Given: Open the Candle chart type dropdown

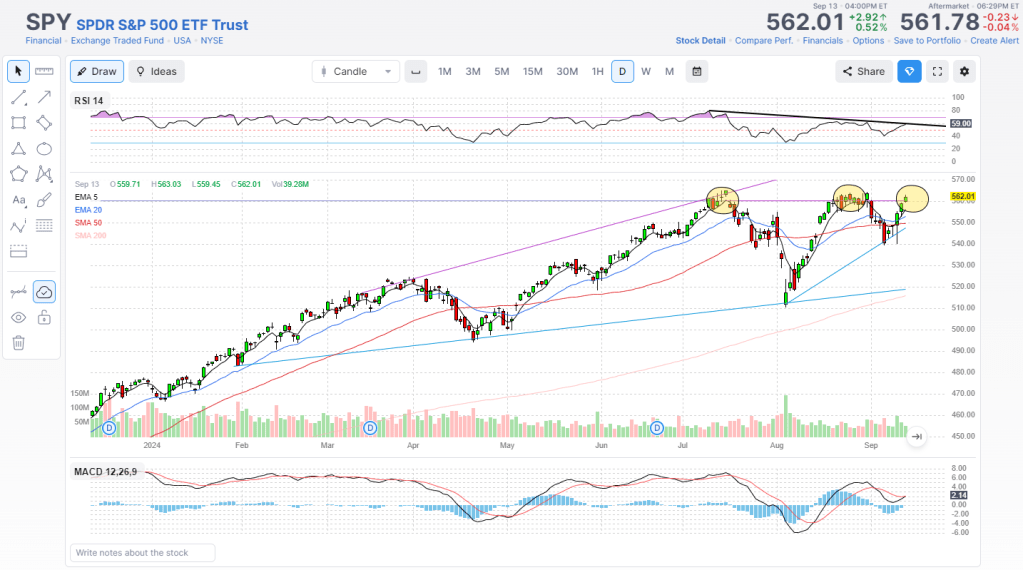Looking at the screenshot, I should (356, 71).
